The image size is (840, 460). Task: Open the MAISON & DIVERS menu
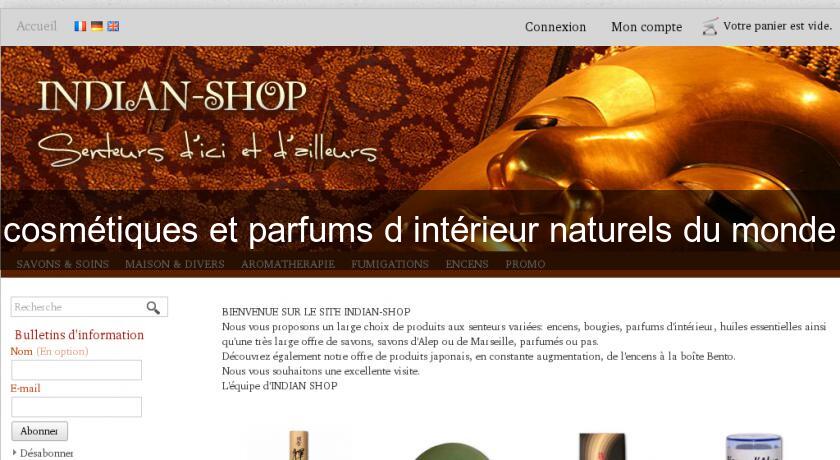pos(175,264)
